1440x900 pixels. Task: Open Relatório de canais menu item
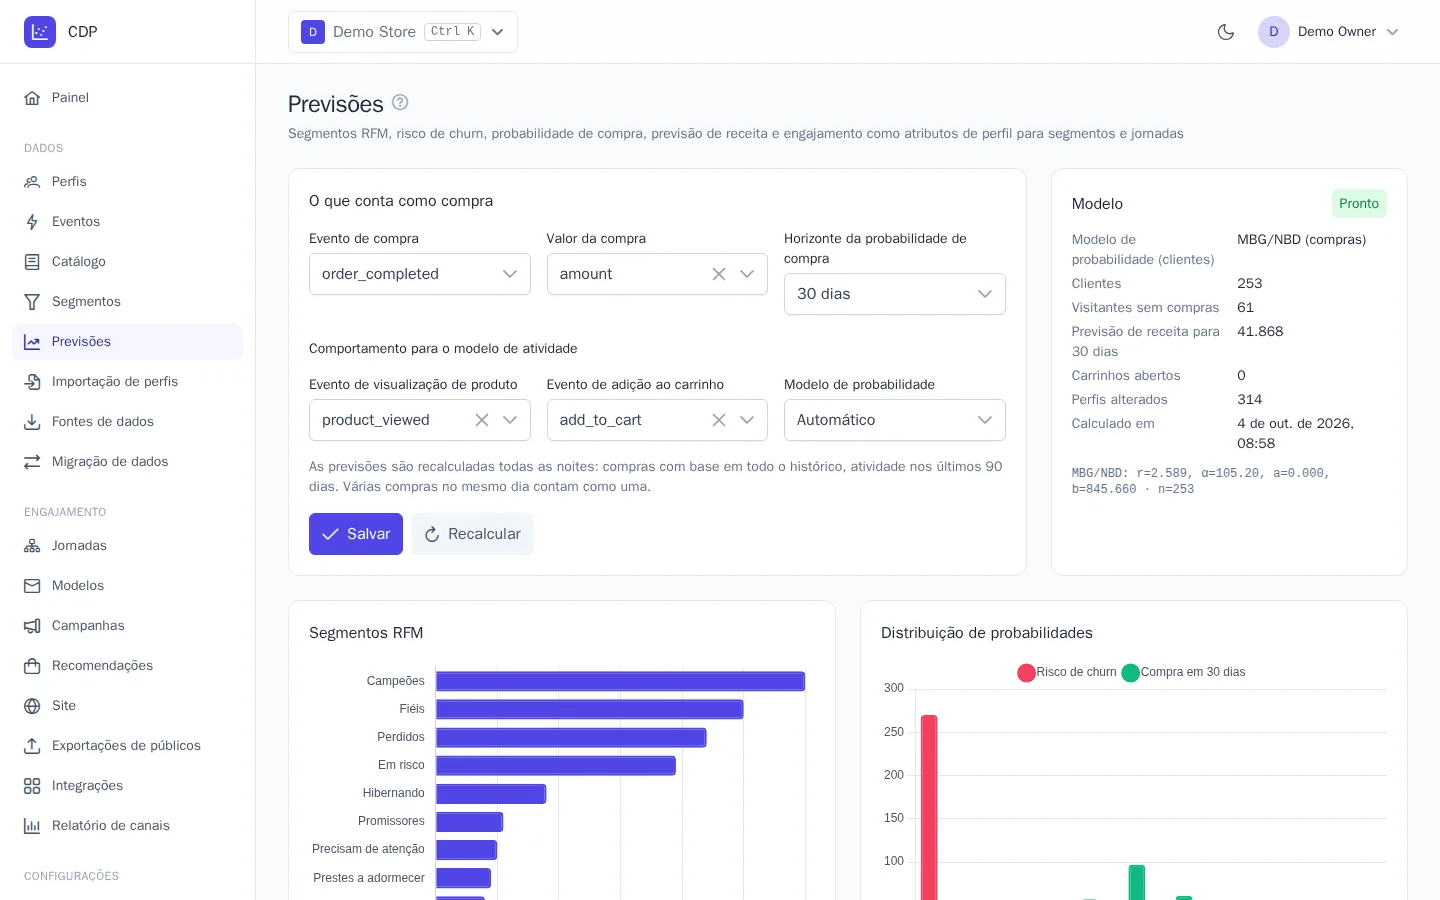127,826
